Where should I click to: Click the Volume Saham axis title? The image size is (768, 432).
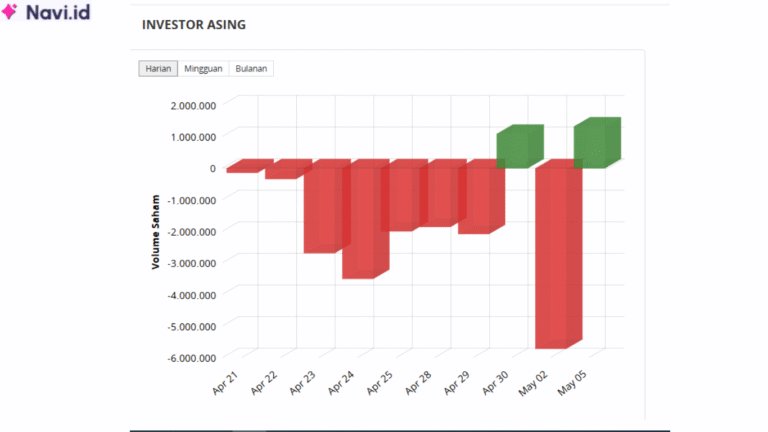[156, 232]
